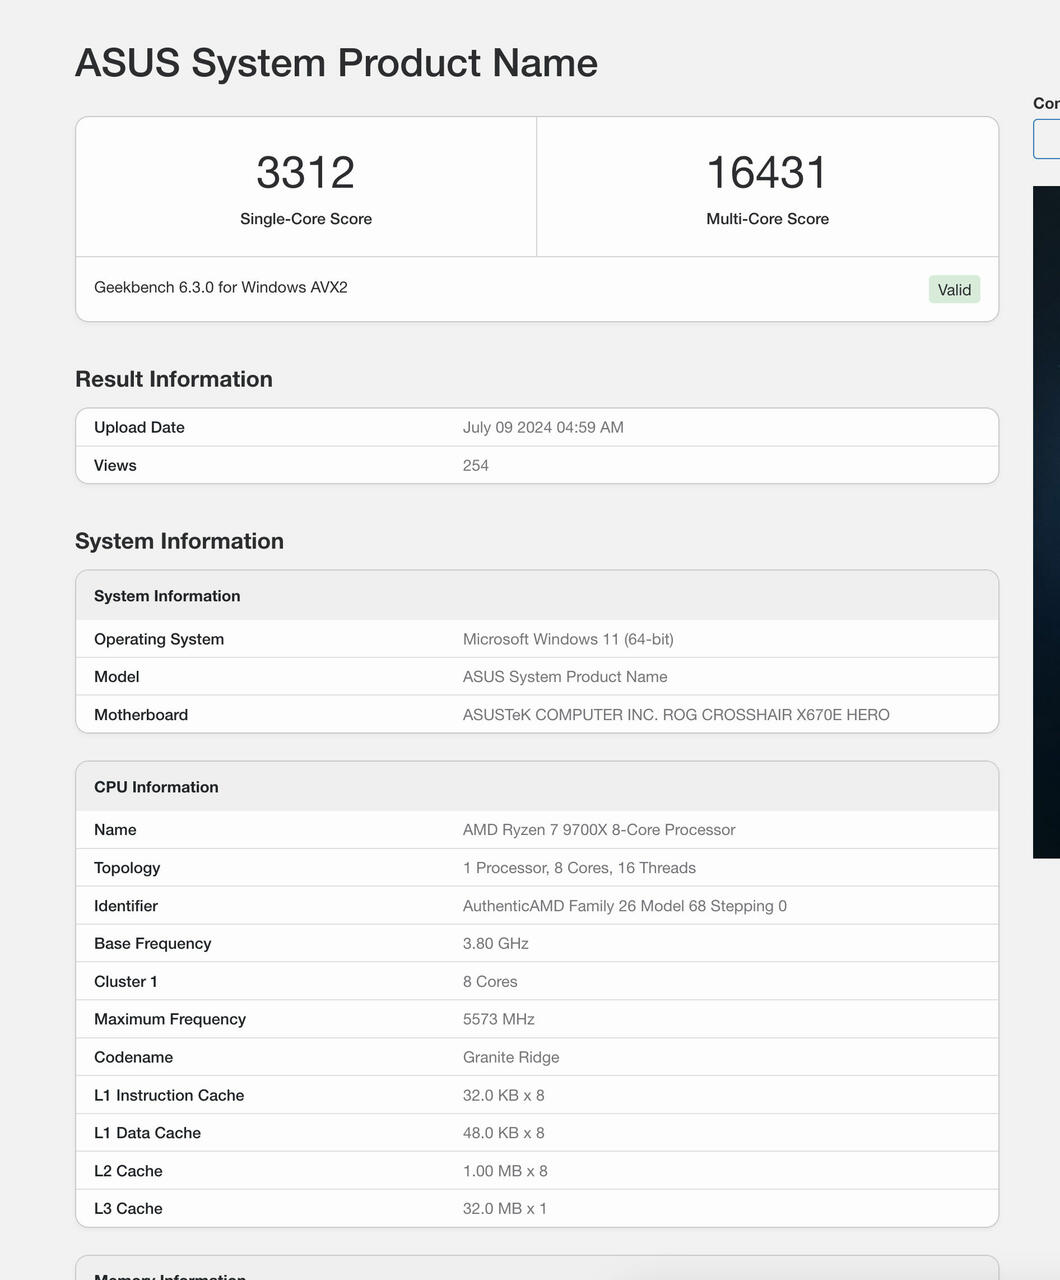The width and height of the screenshot is (1060, 1280).
Task: Click the Topology value with 16 Threads
Action: (579, 868)
